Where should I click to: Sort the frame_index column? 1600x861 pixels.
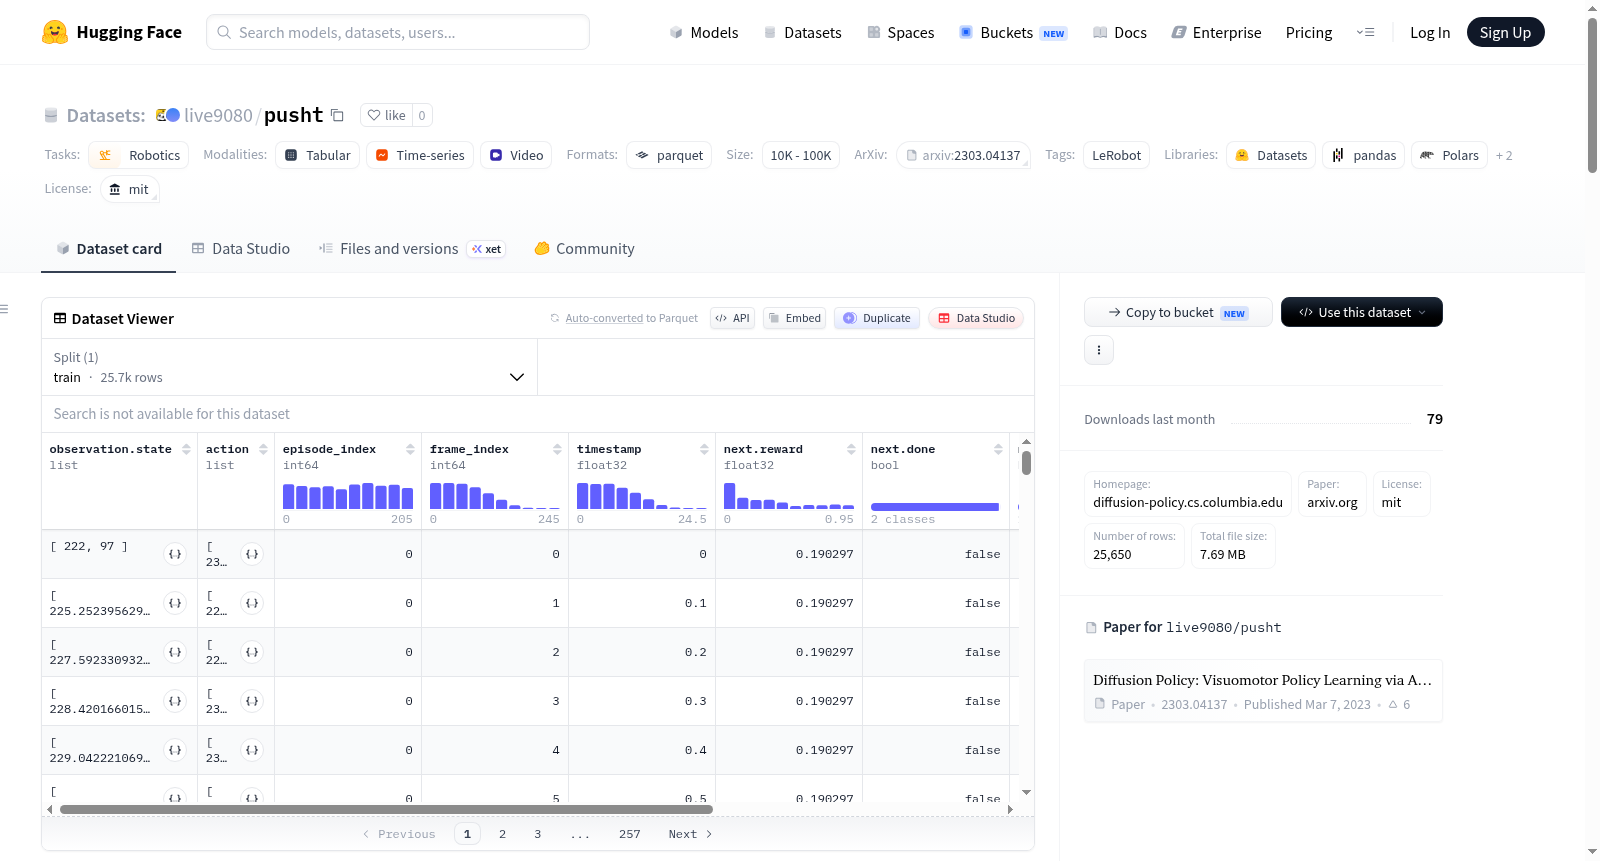coord(557,450)
